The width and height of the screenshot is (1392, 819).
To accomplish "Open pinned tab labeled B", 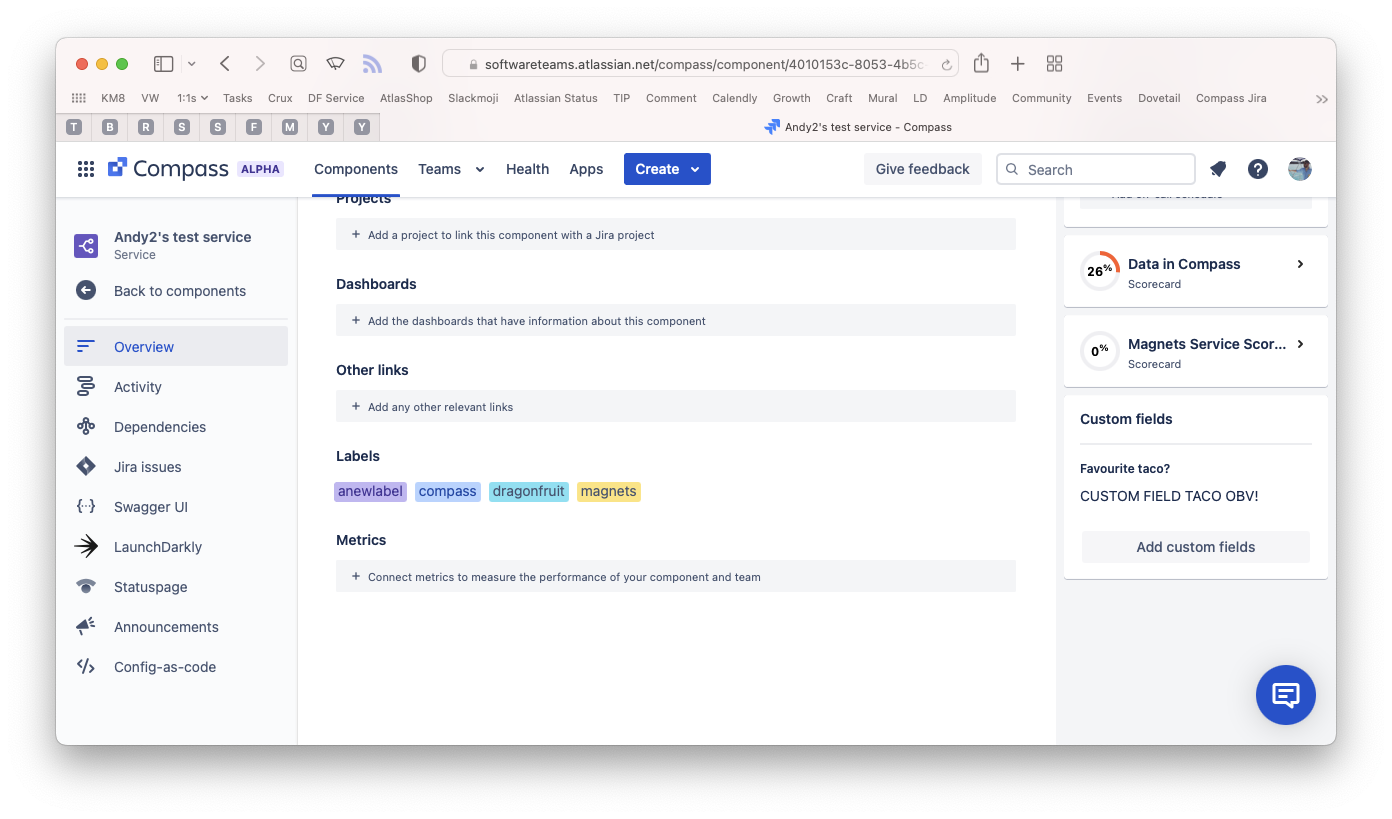I will [109, 127].
